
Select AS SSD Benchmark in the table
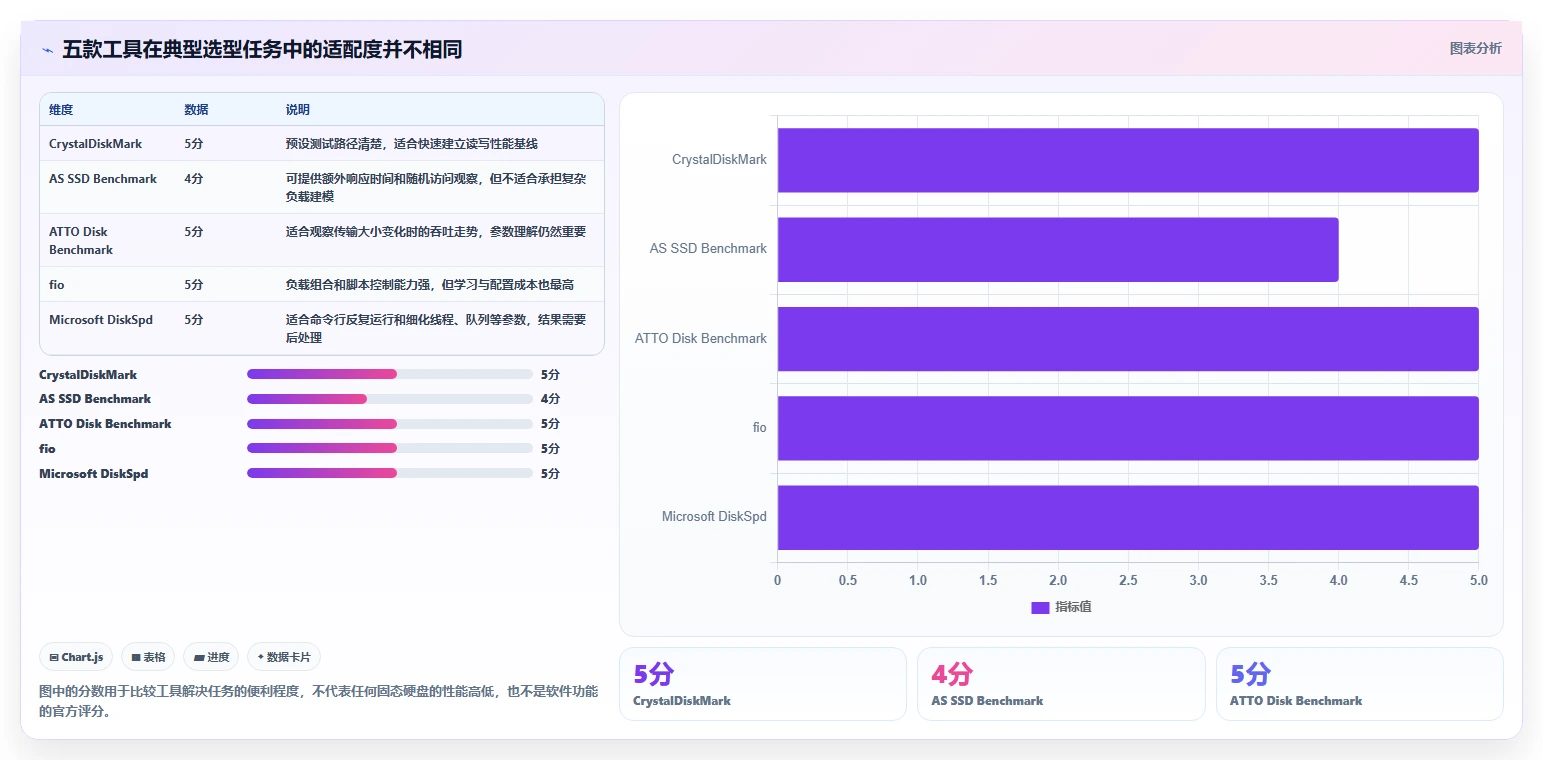click(103, 179)
